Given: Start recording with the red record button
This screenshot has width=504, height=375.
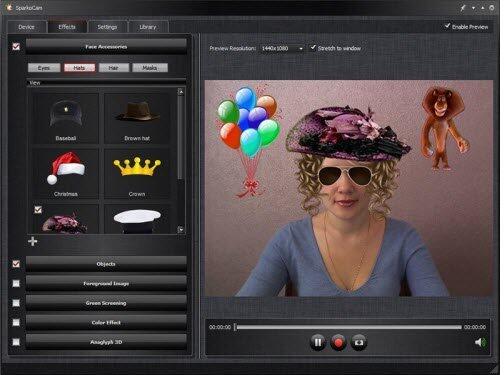Looking at the screenshot, I should click(338, 342).
